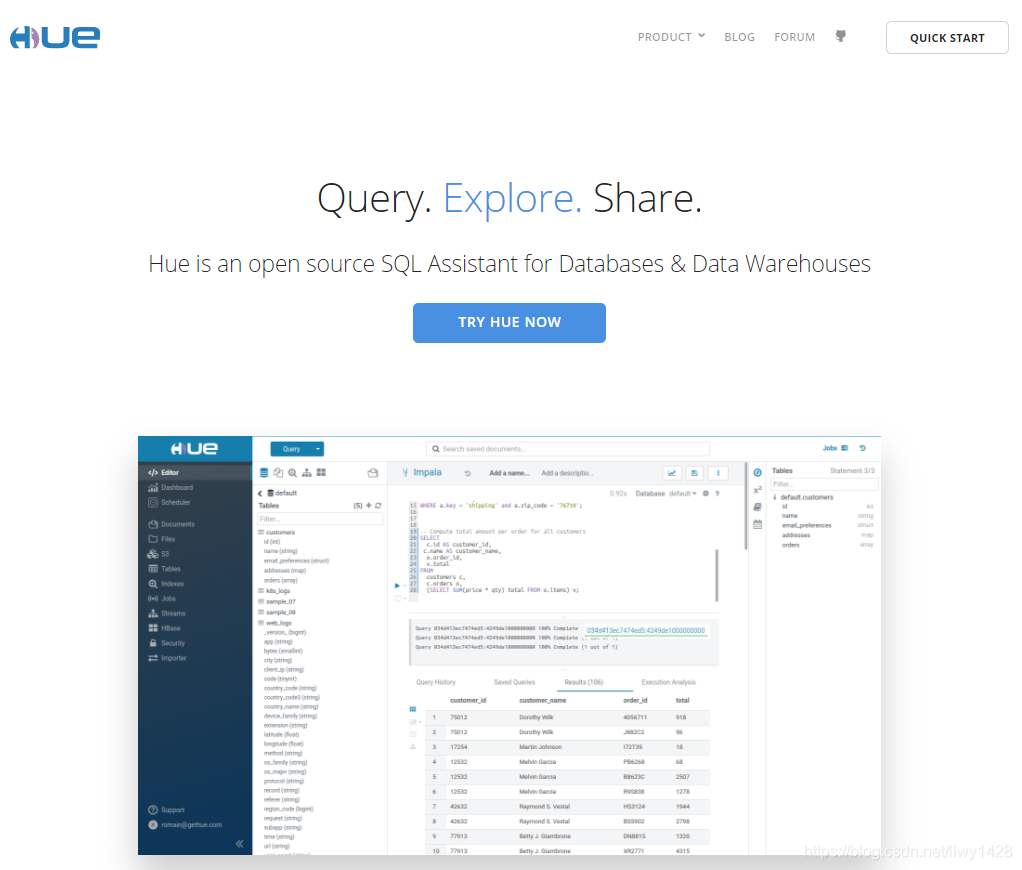Click the Search saved documents field
The width and height of the screenshot is (1022, 870).
click(568, 449)
